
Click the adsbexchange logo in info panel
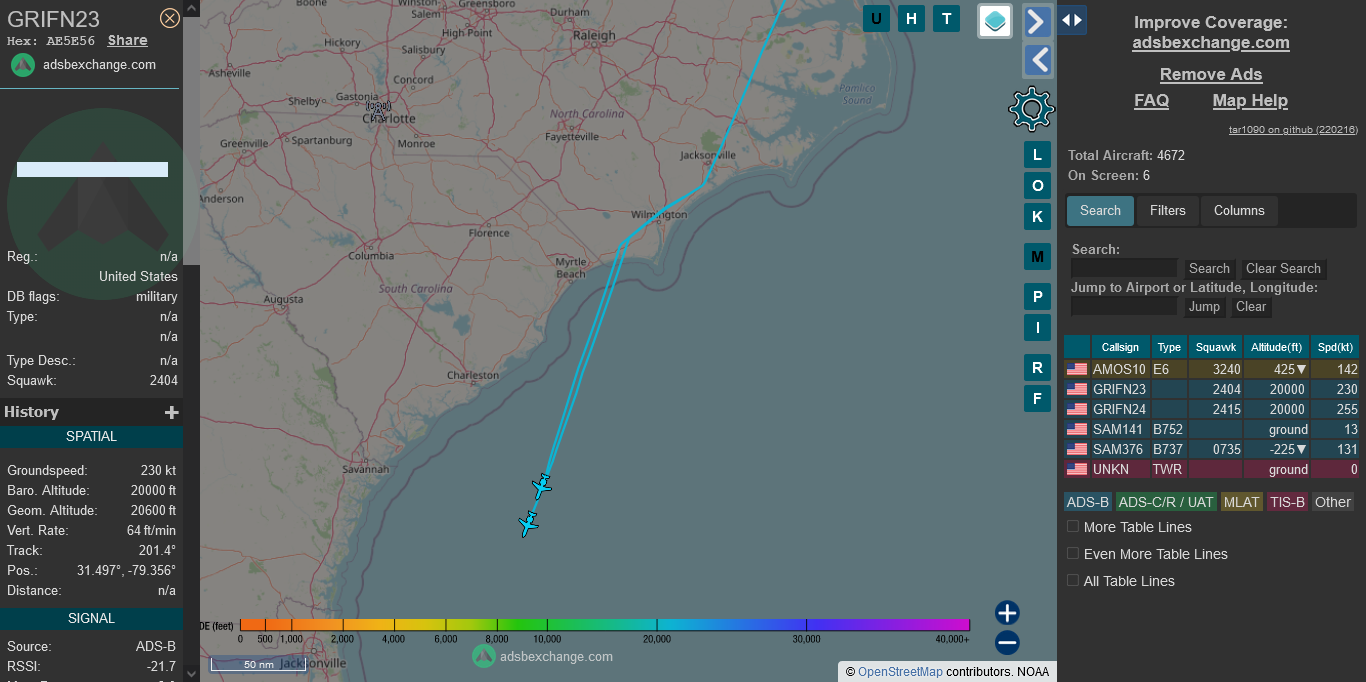point(23,64)
